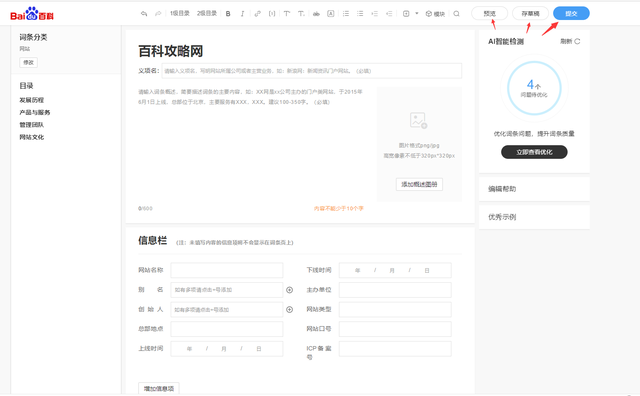The image size is (640, 396).
Task: Click the 网站名称 input field
Action: 227,270
